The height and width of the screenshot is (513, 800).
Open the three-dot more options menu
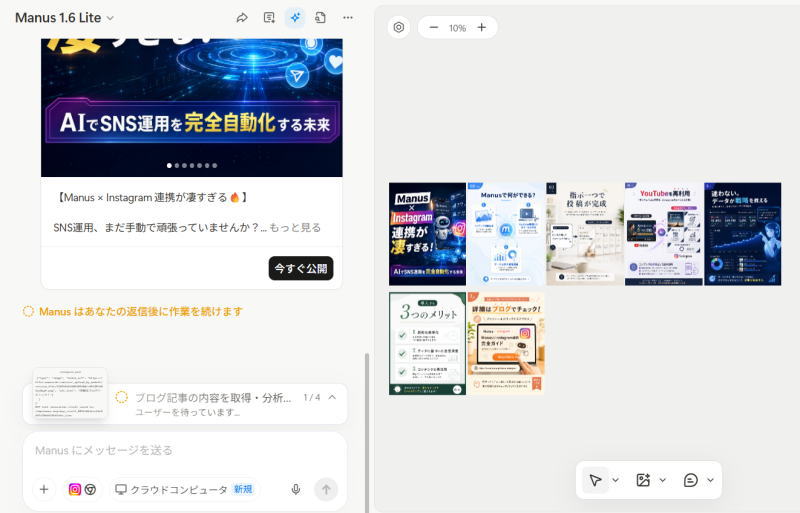point(348,18)
